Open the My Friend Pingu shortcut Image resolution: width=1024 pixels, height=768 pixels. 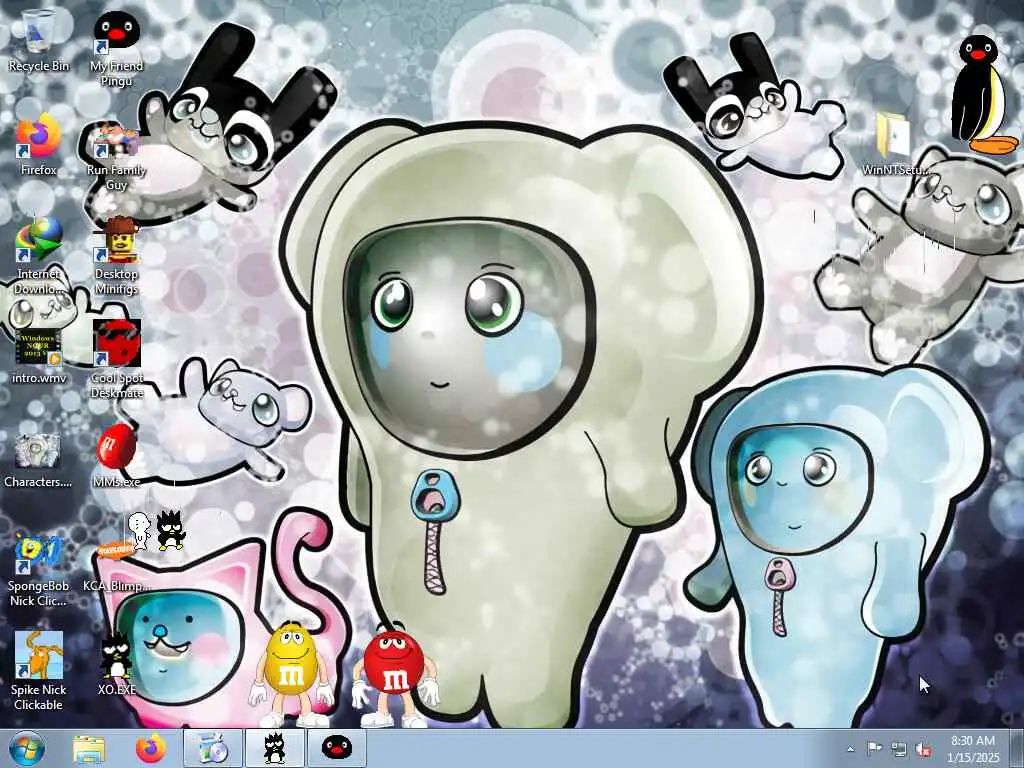(116, 48)
